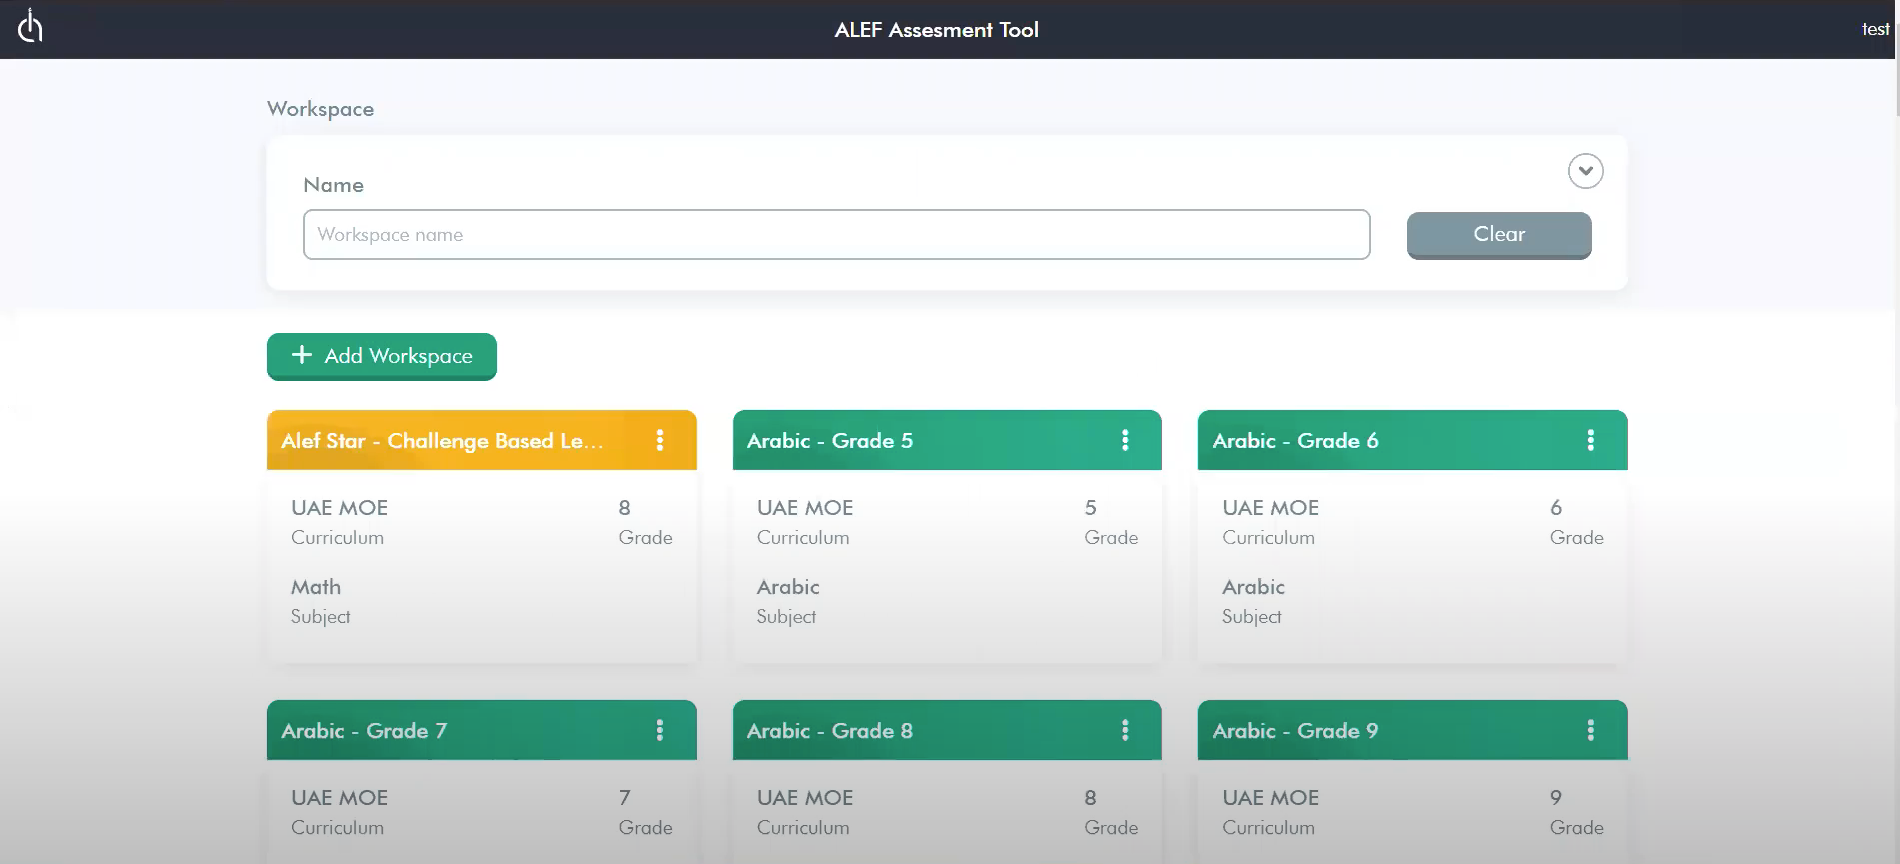
Task: Open the Arabic - Grade 6 workspace
Action: click(1295, 441)
